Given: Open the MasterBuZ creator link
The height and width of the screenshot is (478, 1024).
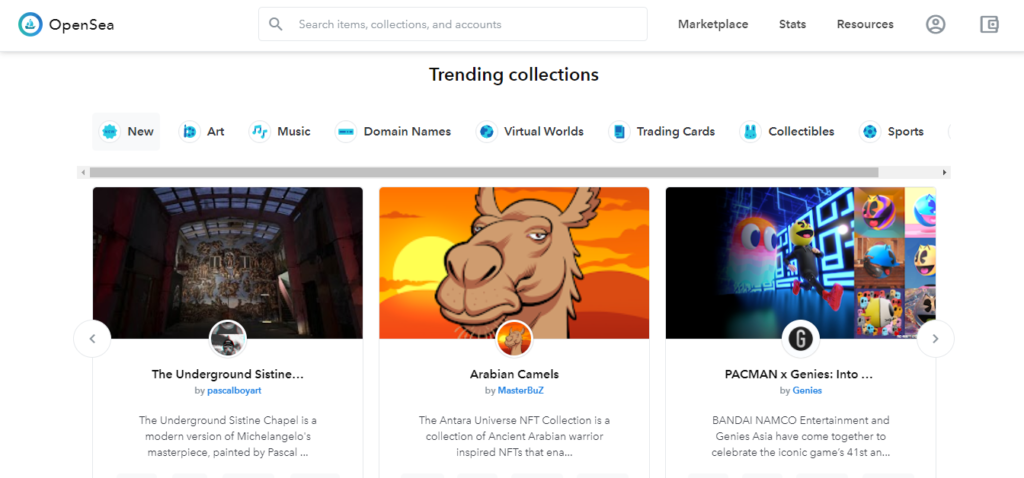Looking at the screenshot, I should pyautogui.click(x=520, y=390).
